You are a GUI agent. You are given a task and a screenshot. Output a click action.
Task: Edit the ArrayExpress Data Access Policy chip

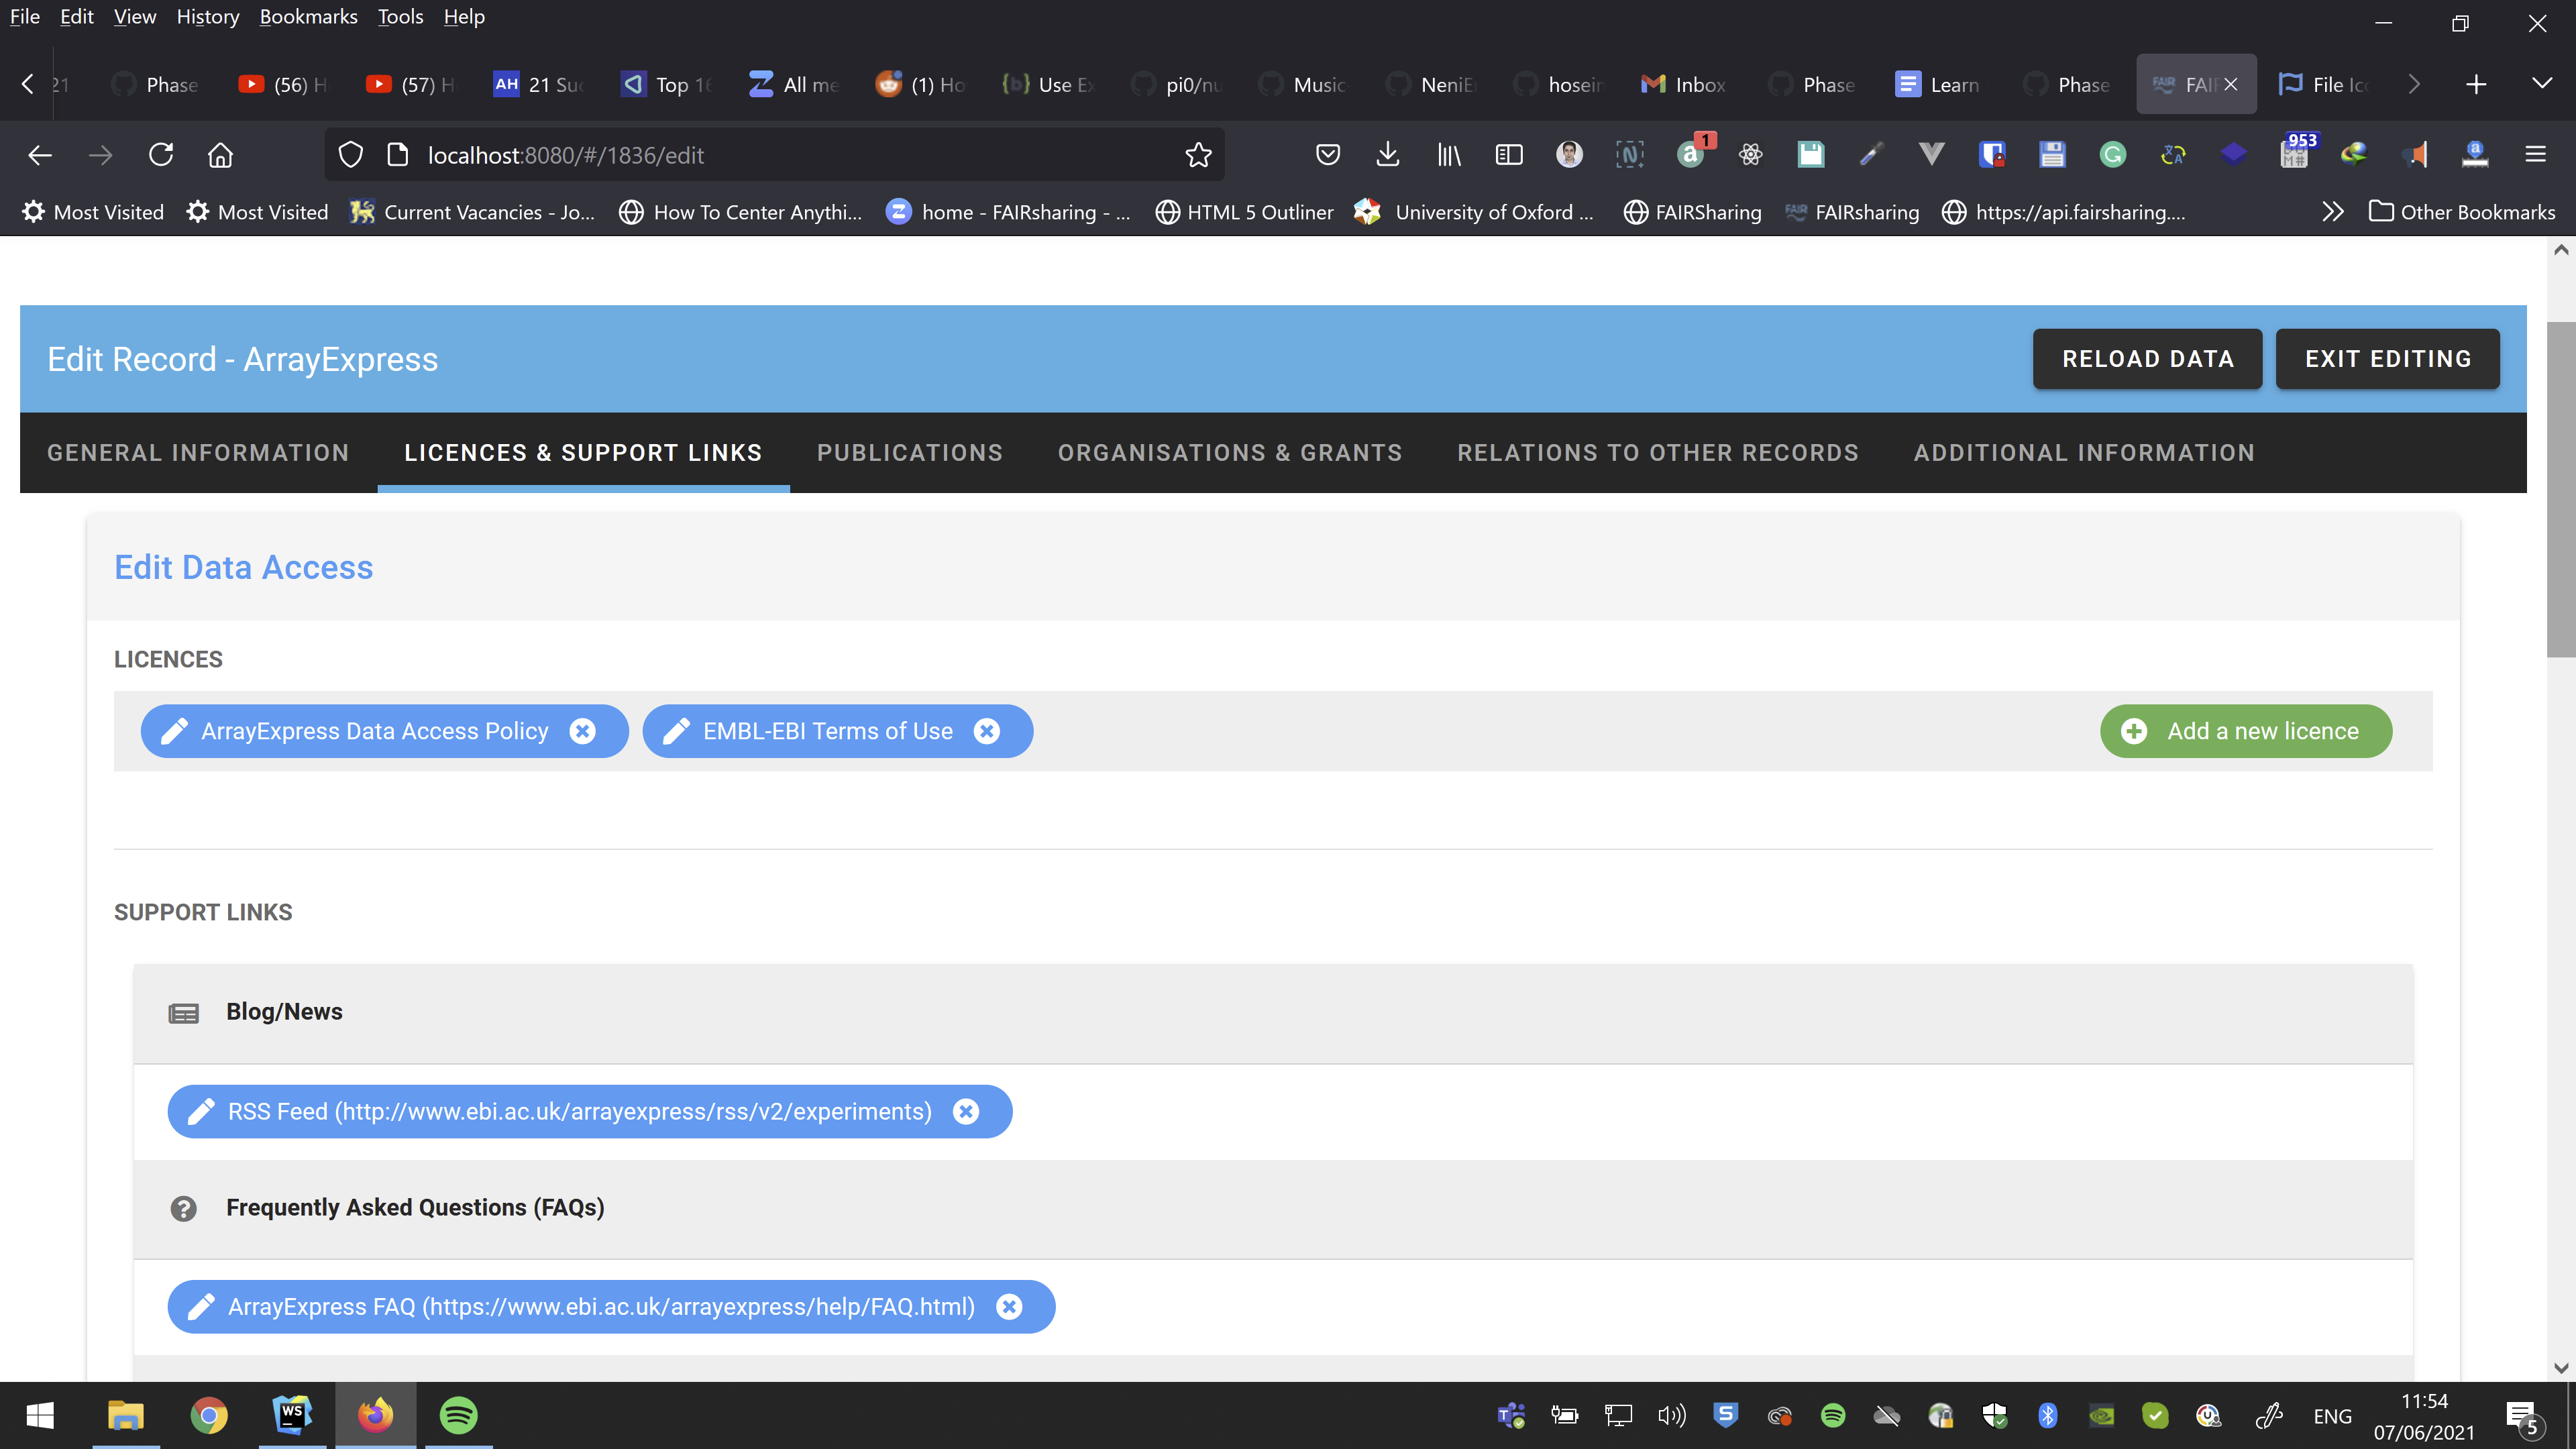(175, 731)
